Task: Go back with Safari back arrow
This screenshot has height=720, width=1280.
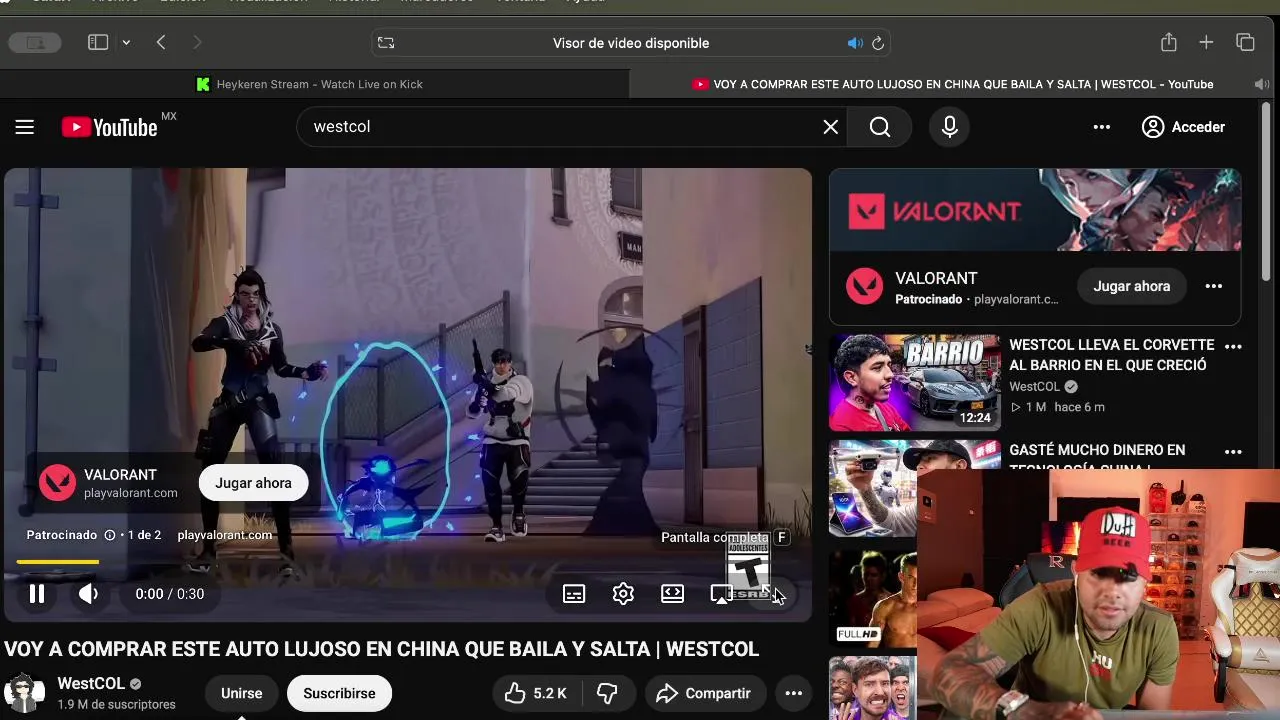Action: coord(161,43)
